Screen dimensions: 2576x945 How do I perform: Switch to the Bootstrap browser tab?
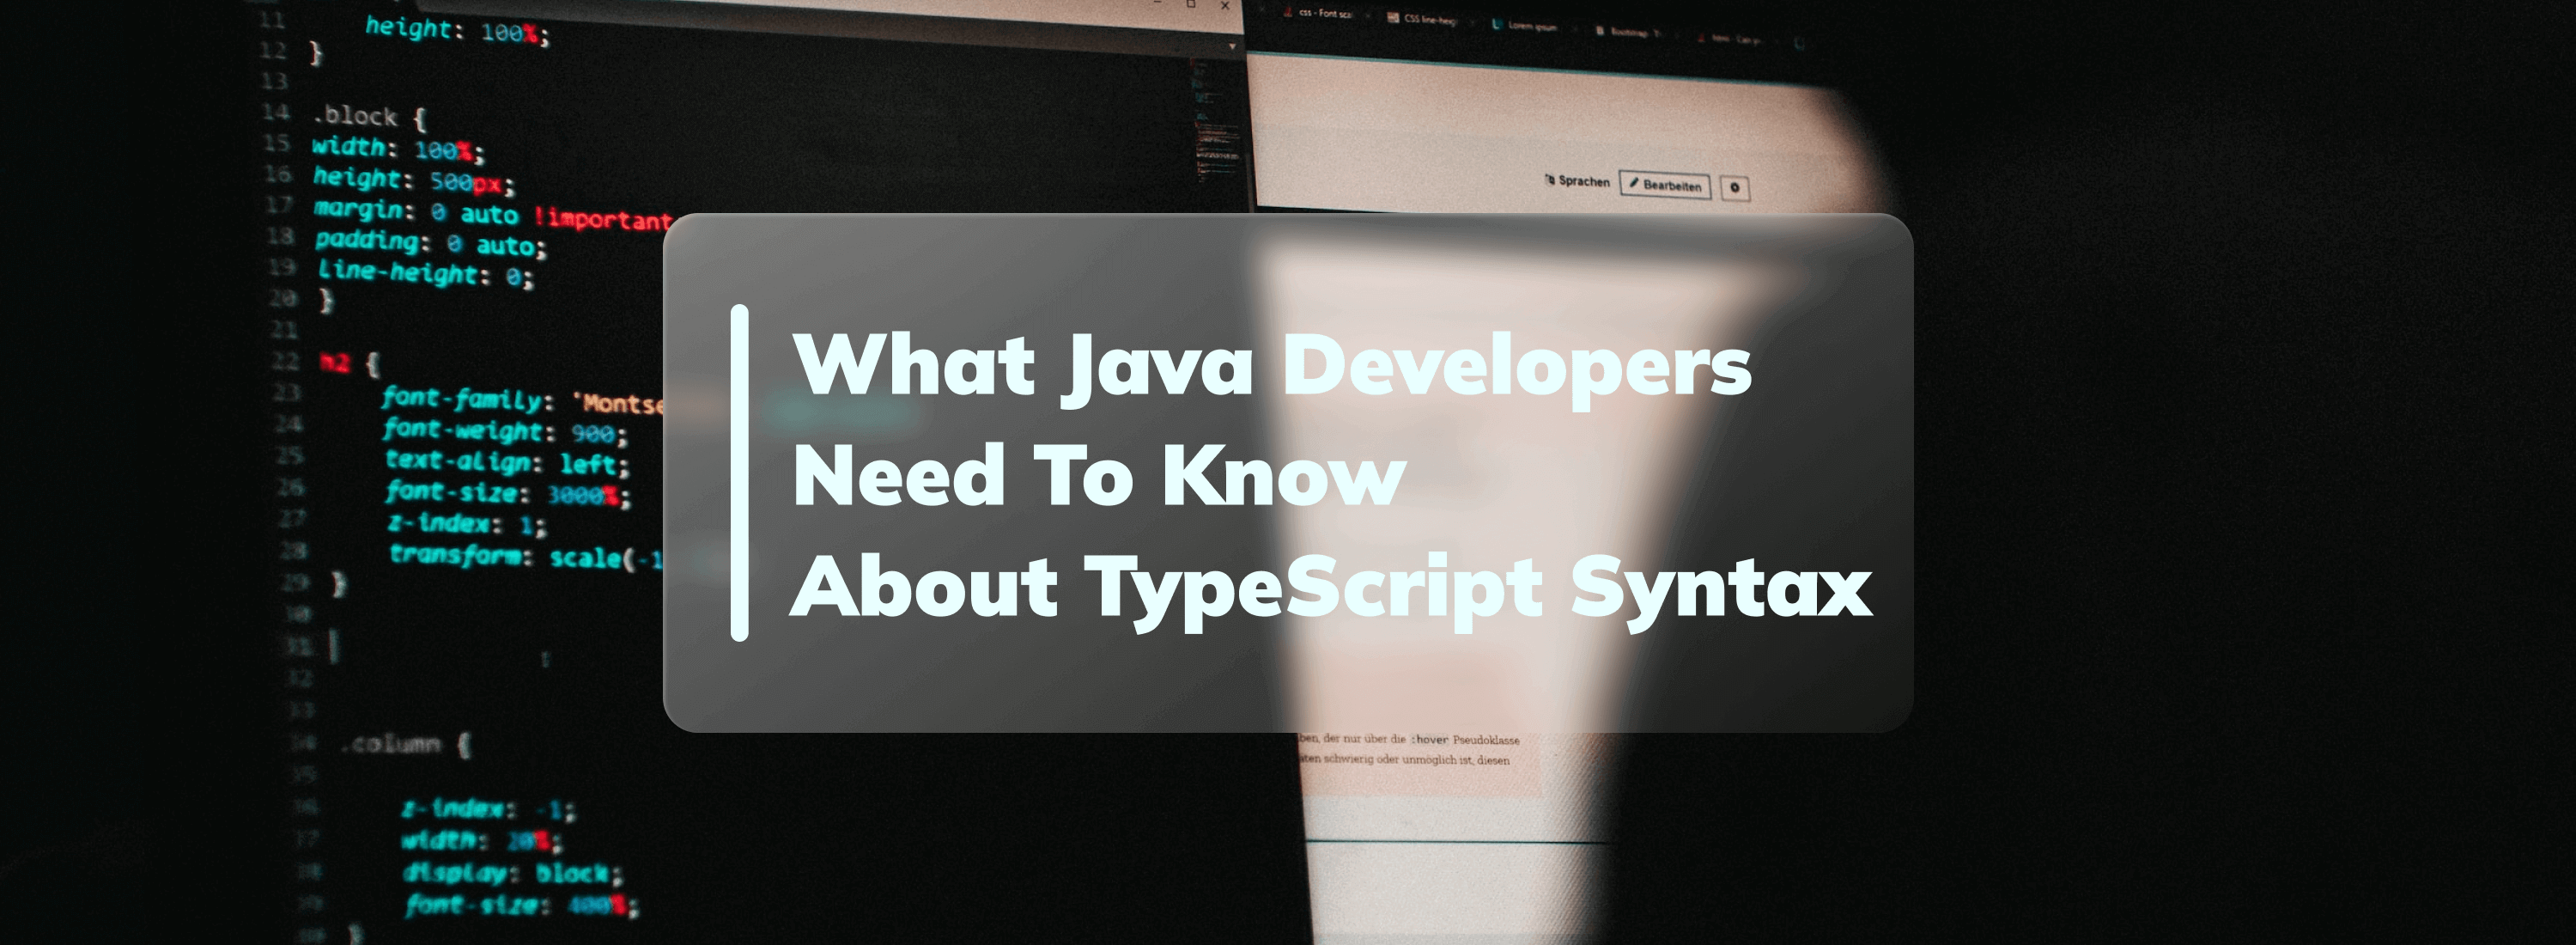(1628, 32)
